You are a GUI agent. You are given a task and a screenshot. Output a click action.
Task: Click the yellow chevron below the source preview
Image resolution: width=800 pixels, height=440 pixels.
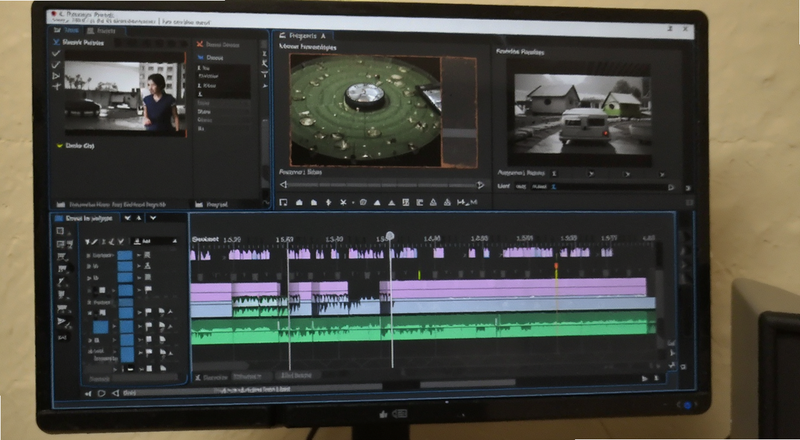[x=60, y=146]
